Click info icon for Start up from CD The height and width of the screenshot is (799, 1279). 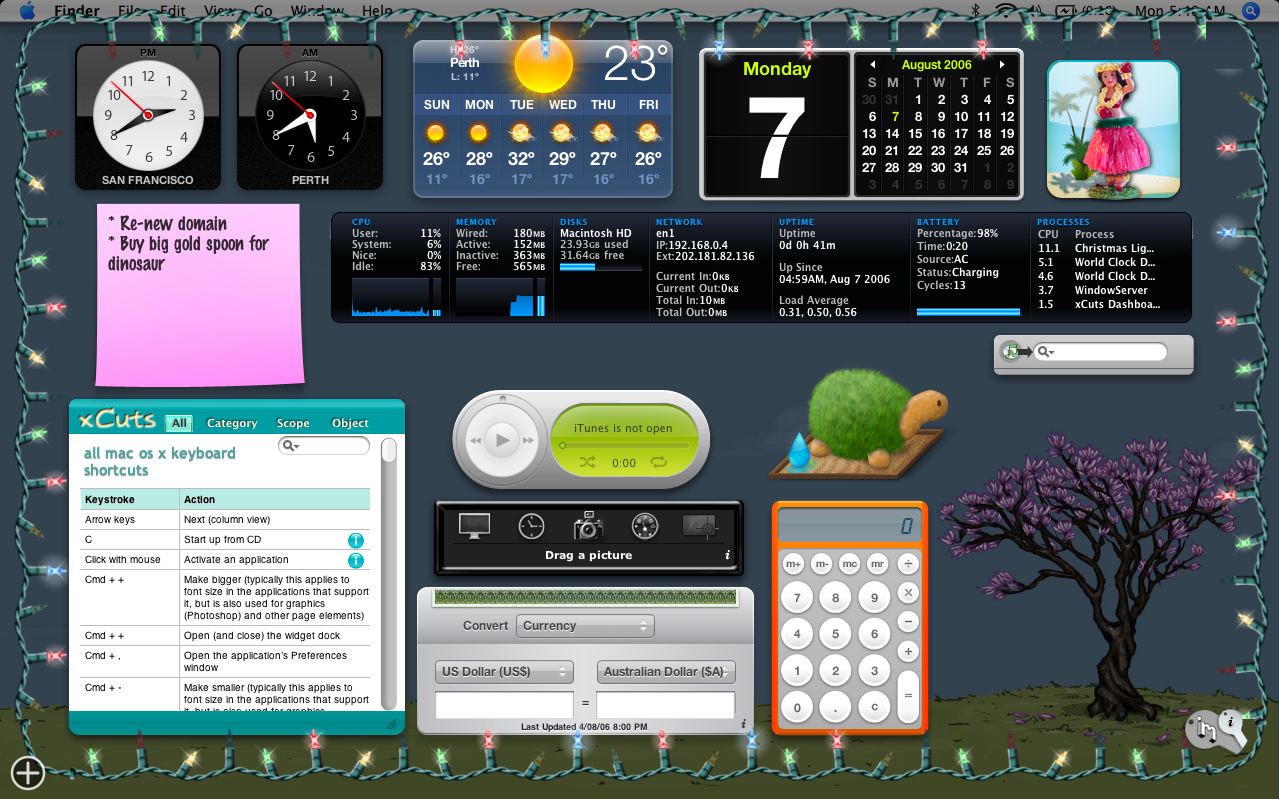point(355,540)
